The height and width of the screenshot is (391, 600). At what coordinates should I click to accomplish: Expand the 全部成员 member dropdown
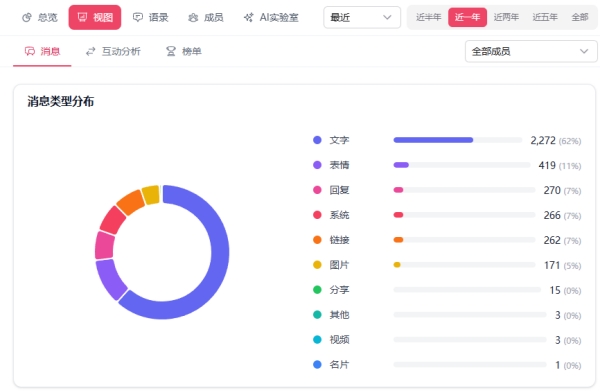[x=531, y=51]
